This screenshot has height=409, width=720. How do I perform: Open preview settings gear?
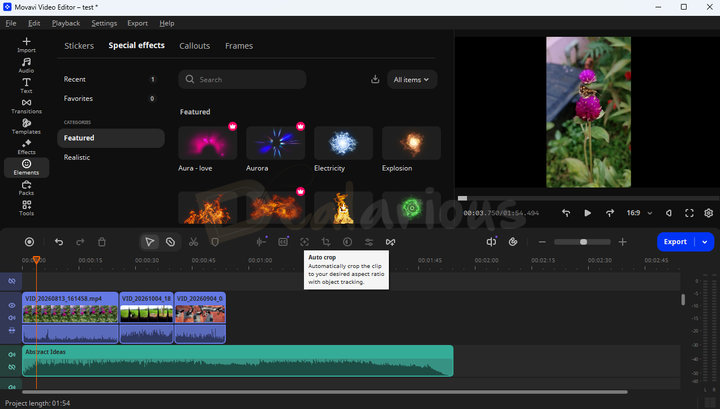pyautogui.click(x=709, y=213)
